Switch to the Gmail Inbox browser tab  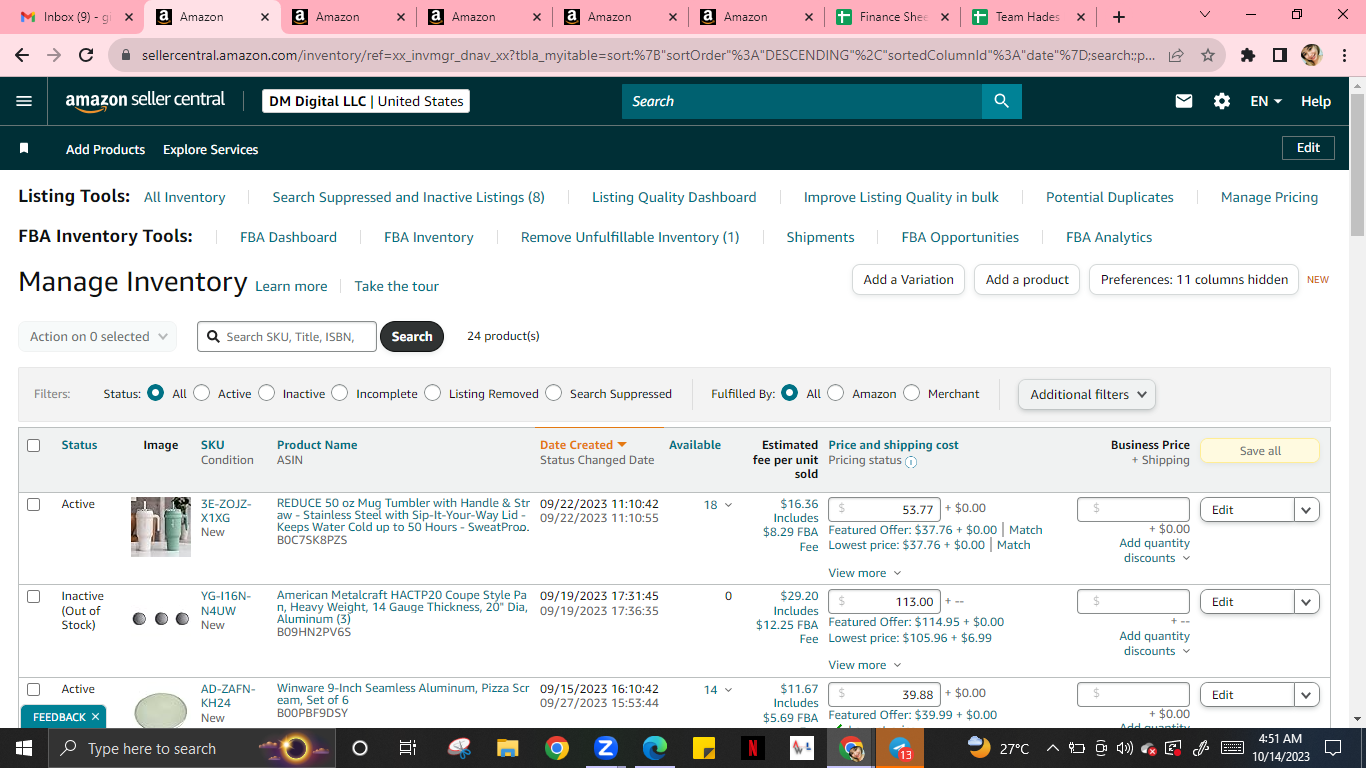[77, 17]
